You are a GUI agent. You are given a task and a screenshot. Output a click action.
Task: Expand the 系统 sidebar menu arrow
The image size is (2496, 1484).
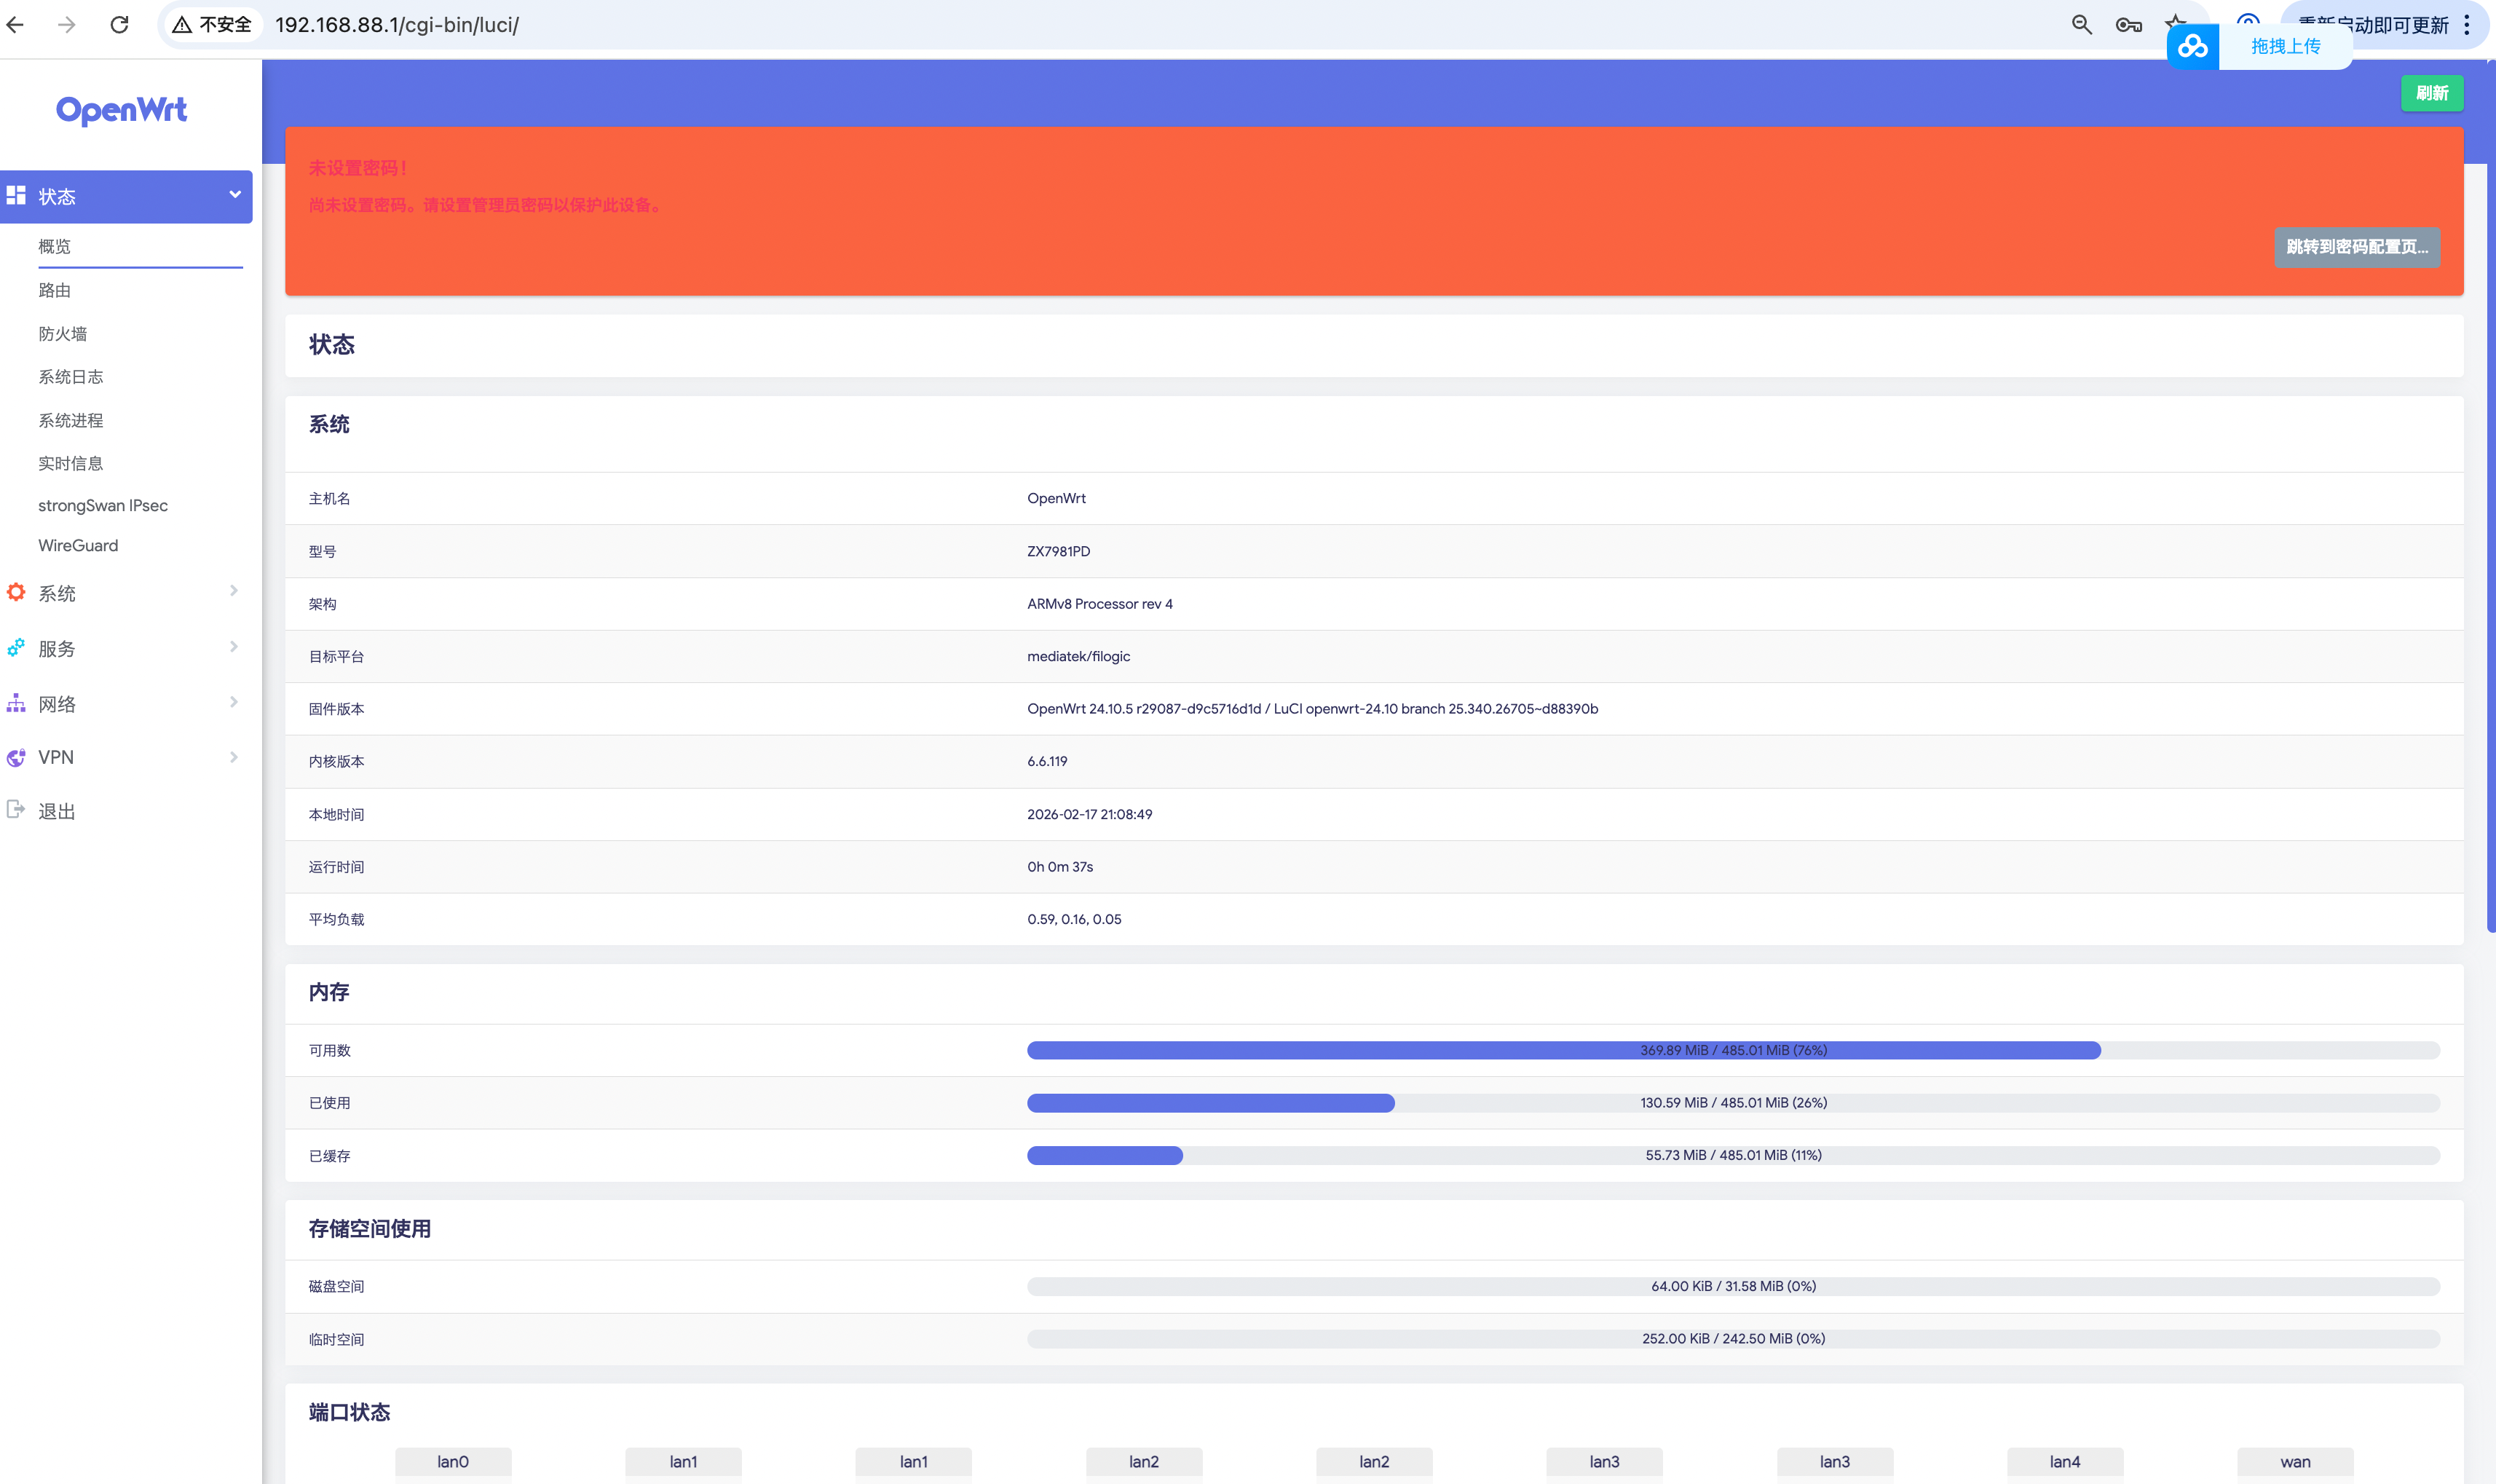point(233,591)
